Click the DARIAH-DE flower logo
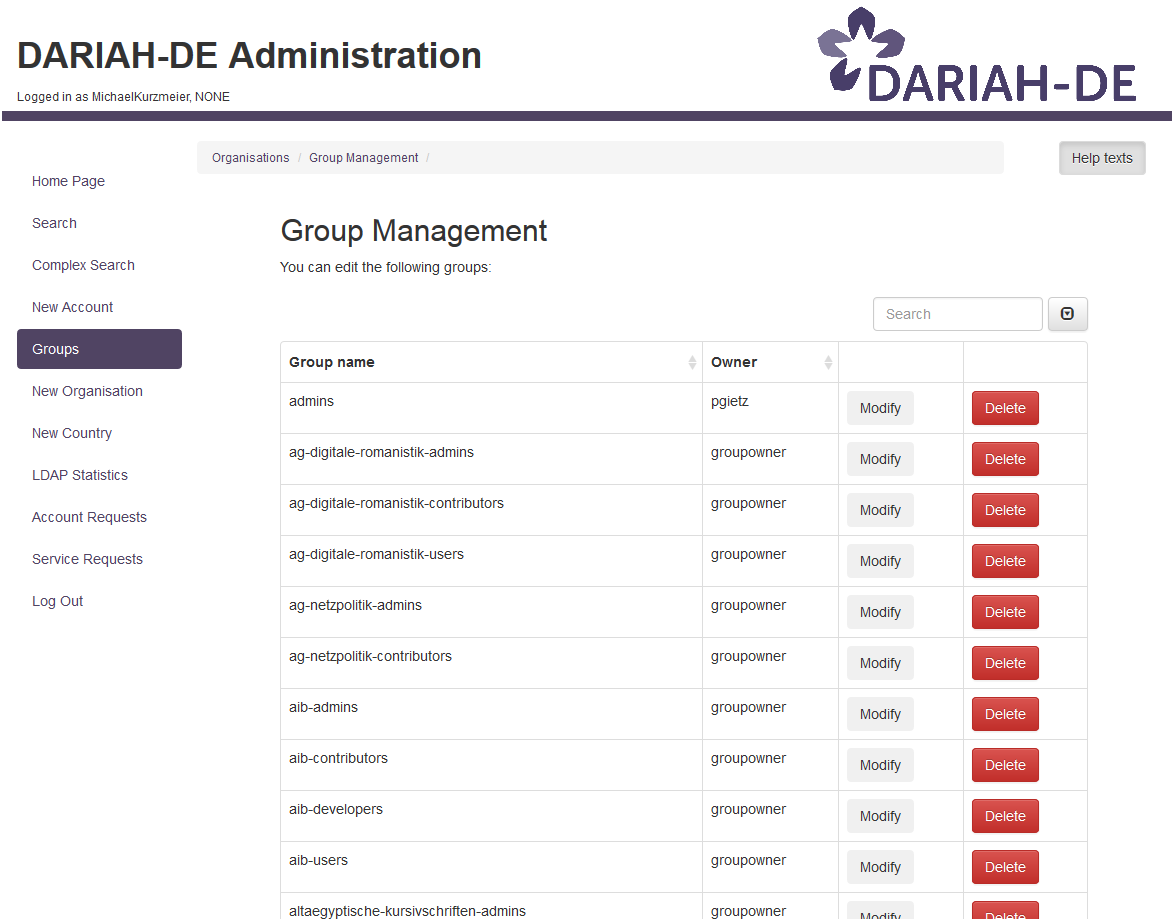Screen dimensions: 1173x919 [x=859, y=48]
